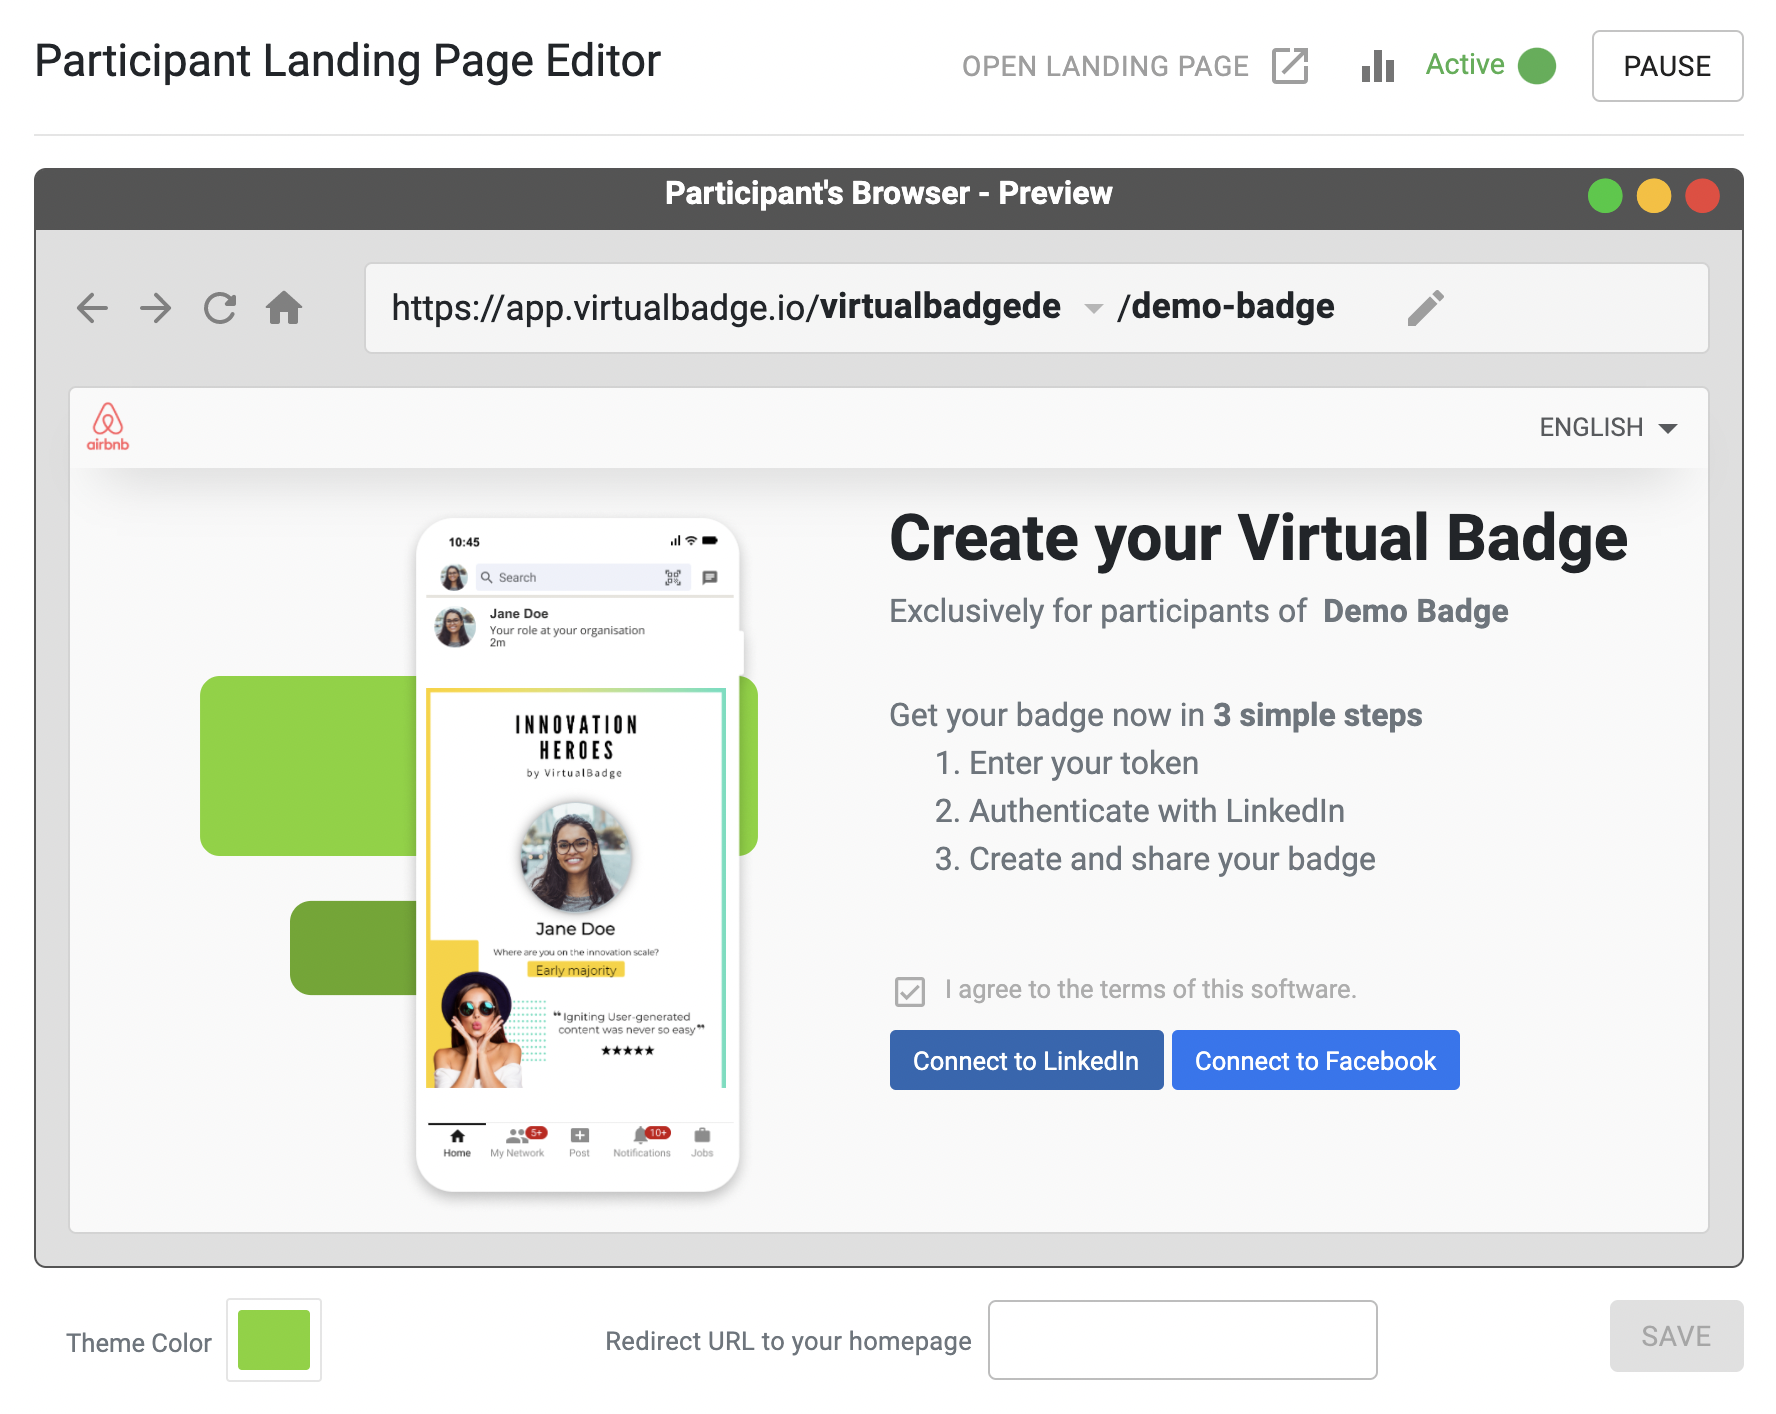Expand the URL path dropdown after virtualbadgede
The image size is (1776, 1414).
click(x=1092, y=310)
